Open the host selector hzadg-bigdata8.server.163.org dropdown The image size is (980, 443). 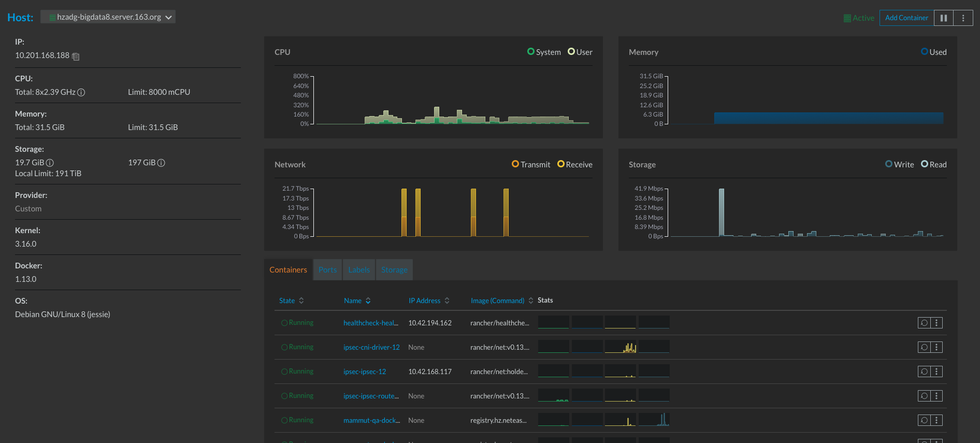point(108,17)
